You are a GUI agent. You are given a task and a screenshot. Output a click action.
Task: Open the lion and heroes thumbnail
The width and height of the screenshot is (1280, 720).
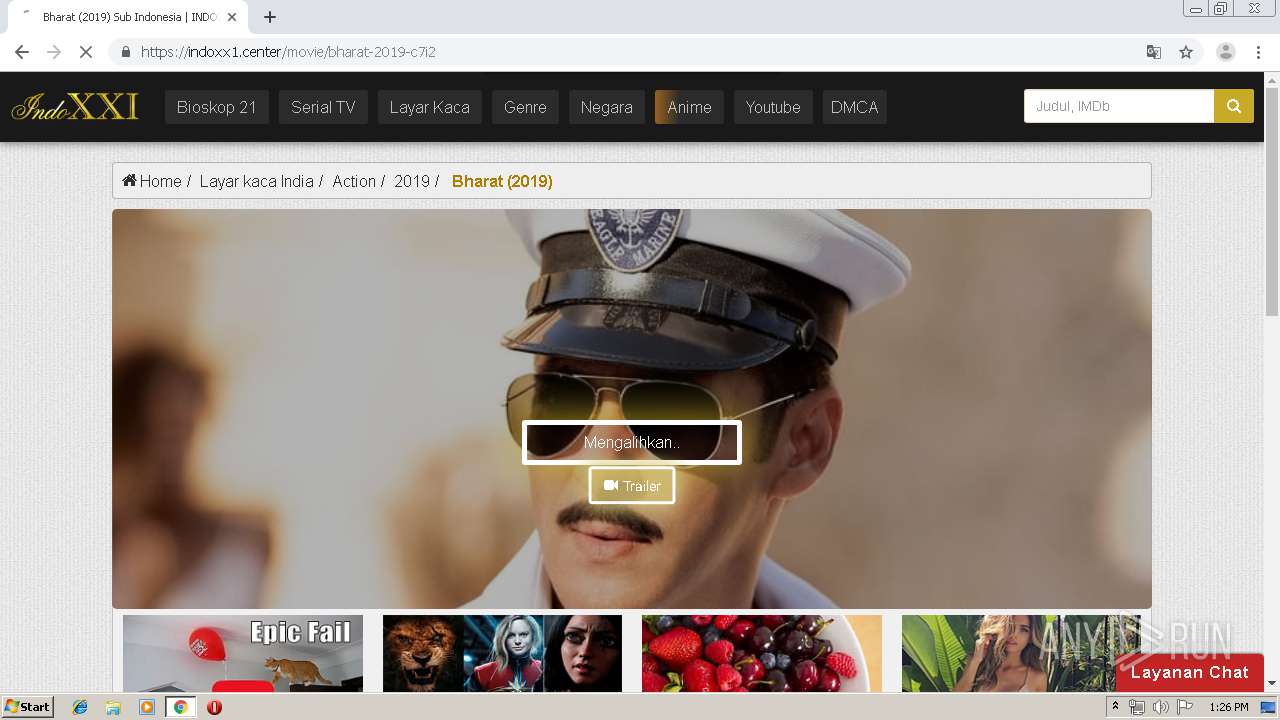click(x=502, y=653)
